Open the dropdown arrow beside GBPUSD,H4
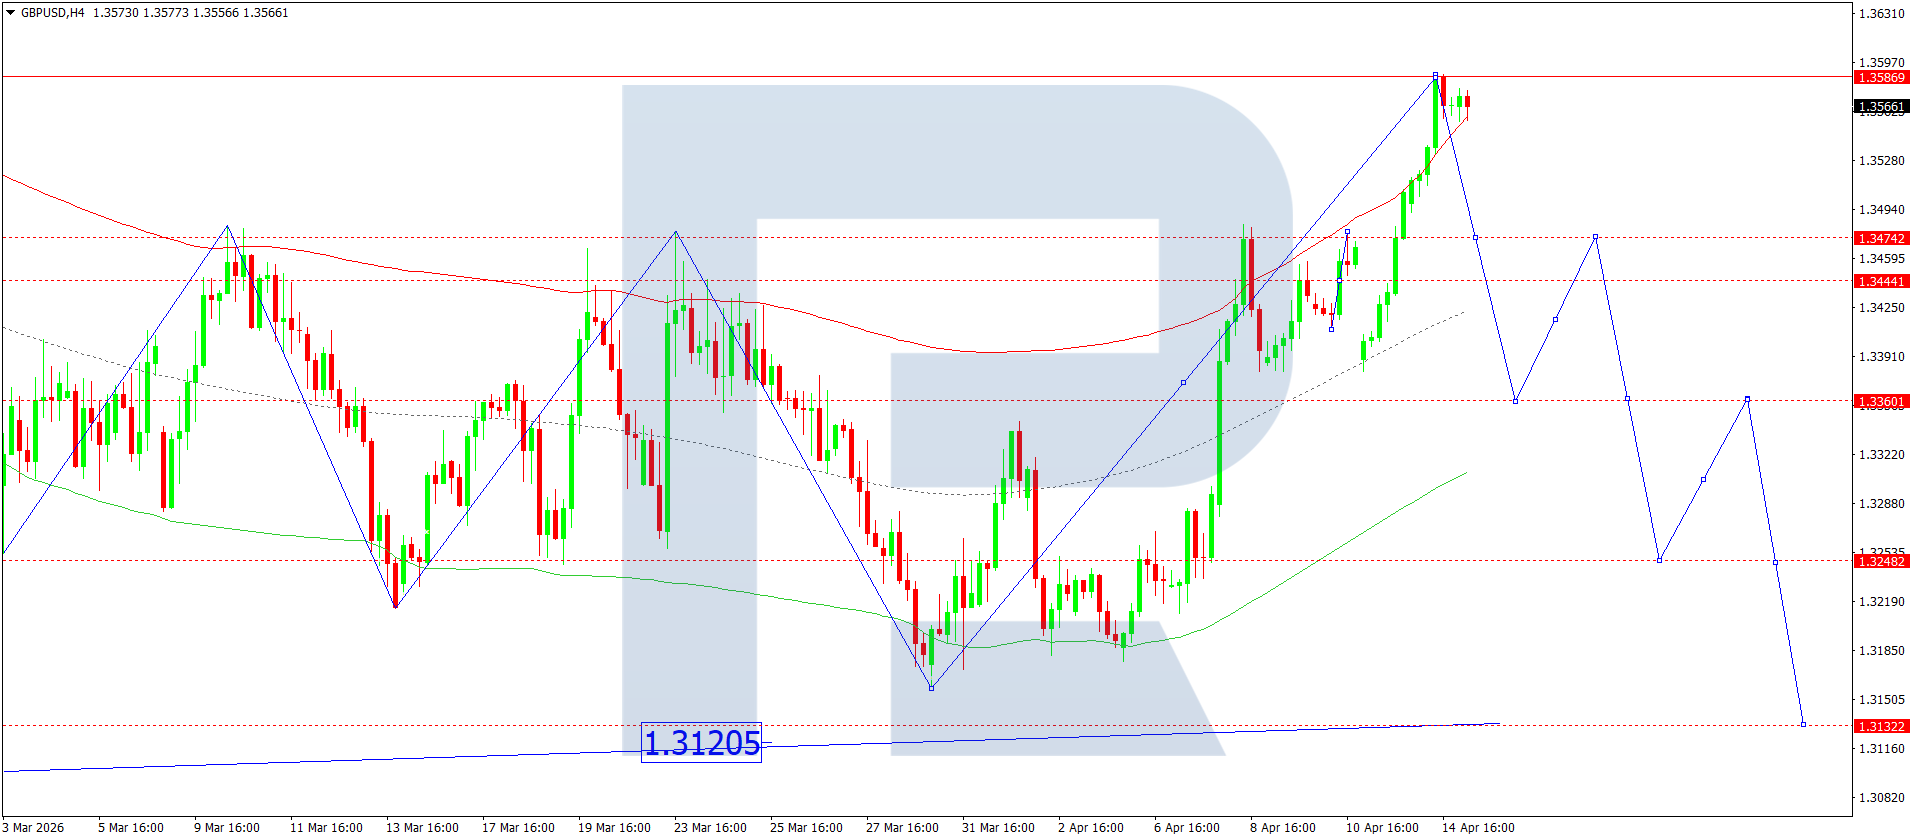Image resolution: width=1916 pixels, height=840 pixels. 10,13
